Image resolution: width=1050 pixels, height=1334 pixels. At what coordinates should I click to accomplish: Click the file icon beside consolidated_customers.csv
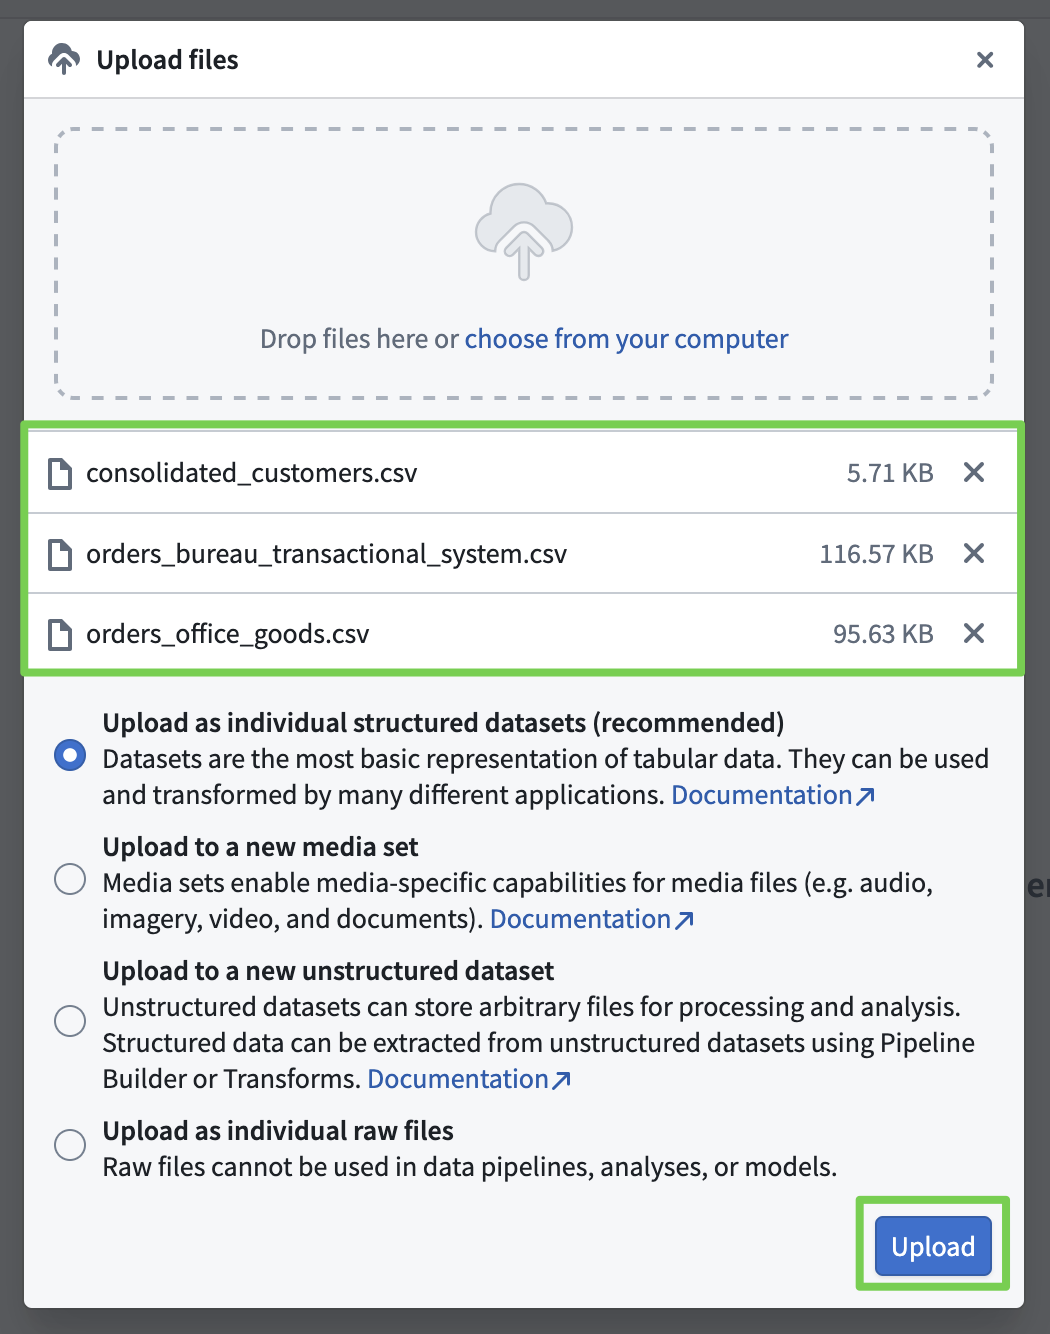click(x=60, y=473)
